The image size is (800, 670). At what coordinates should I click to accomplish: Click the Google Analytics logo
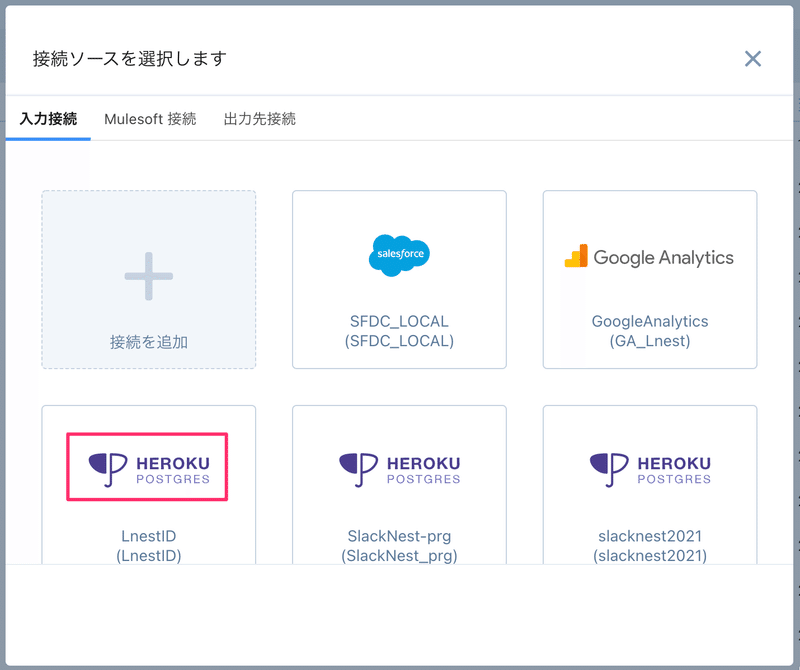tap(649, 257)
